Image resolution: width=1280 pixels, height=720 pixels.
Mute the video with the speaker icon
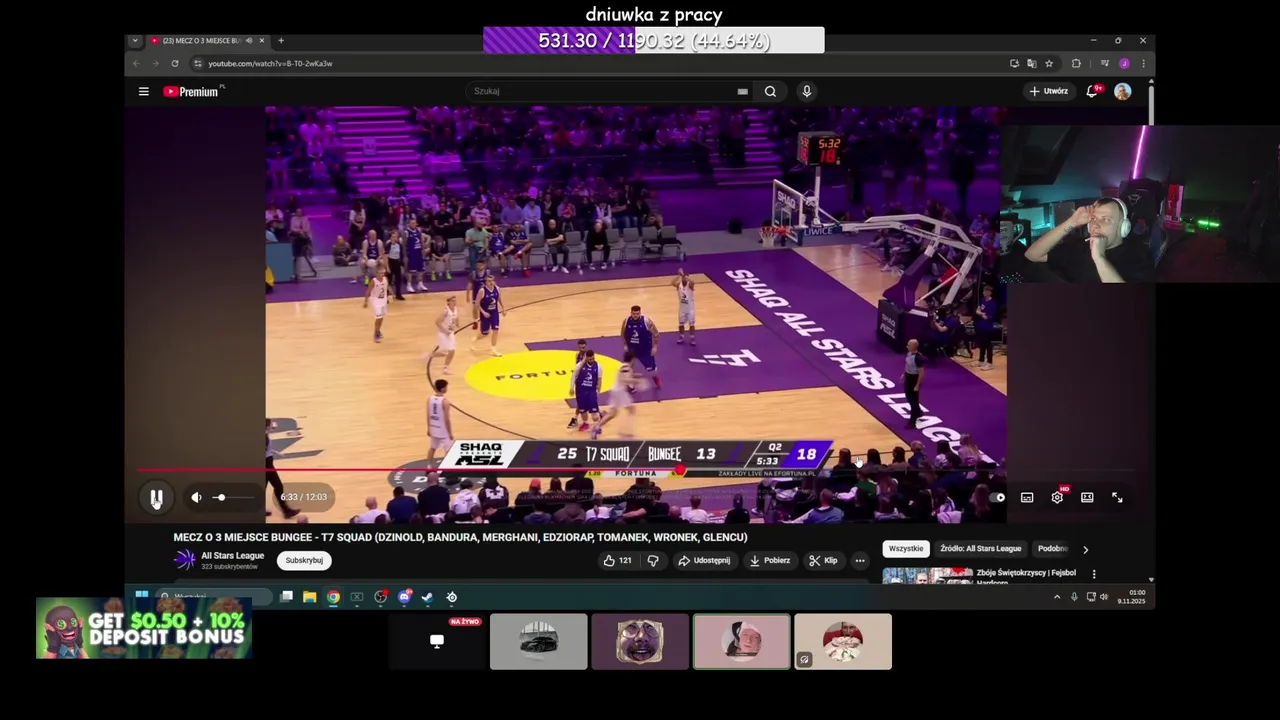point(196,497)
